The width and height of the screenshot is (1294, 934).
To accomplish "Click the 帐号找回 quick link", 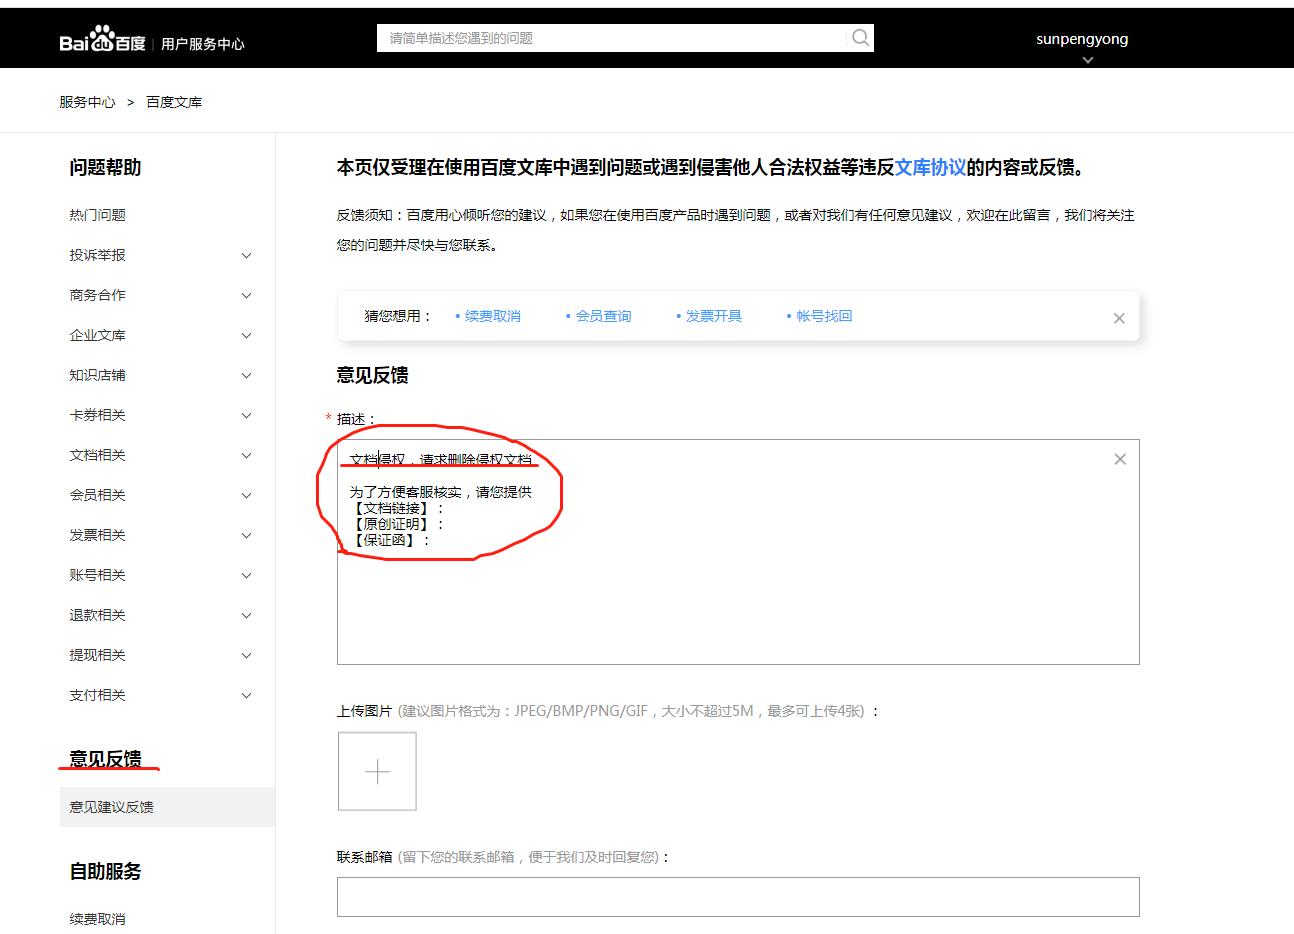I will (826, 316).
